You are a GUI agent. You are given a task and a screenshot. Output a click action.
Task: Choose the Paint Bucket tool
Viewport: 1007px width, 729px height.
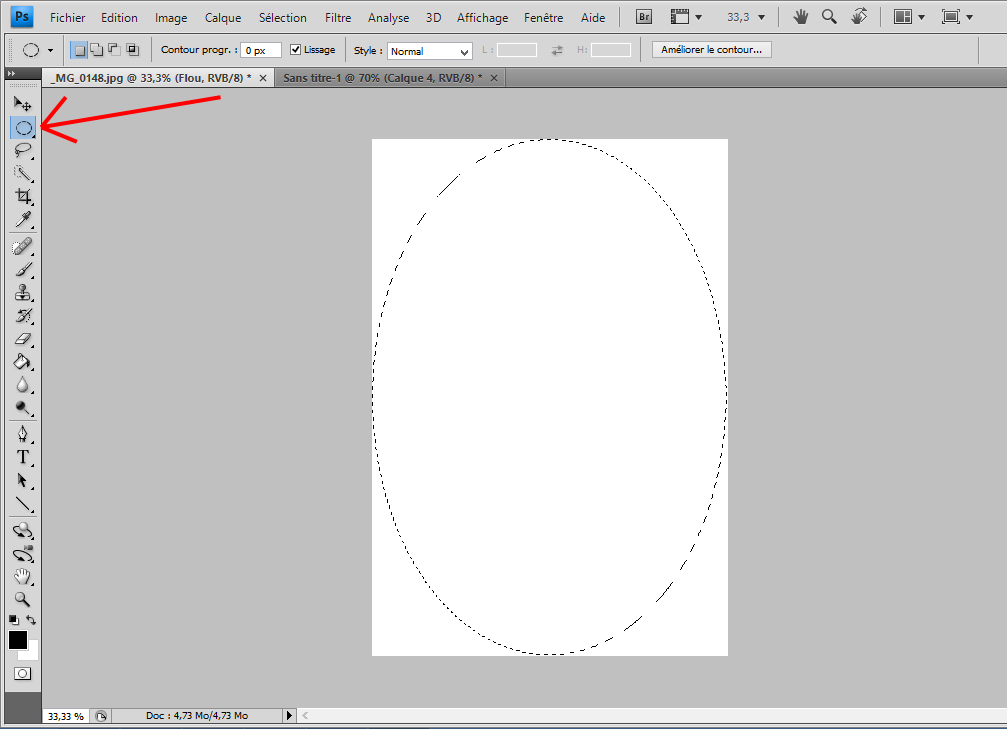23,361
